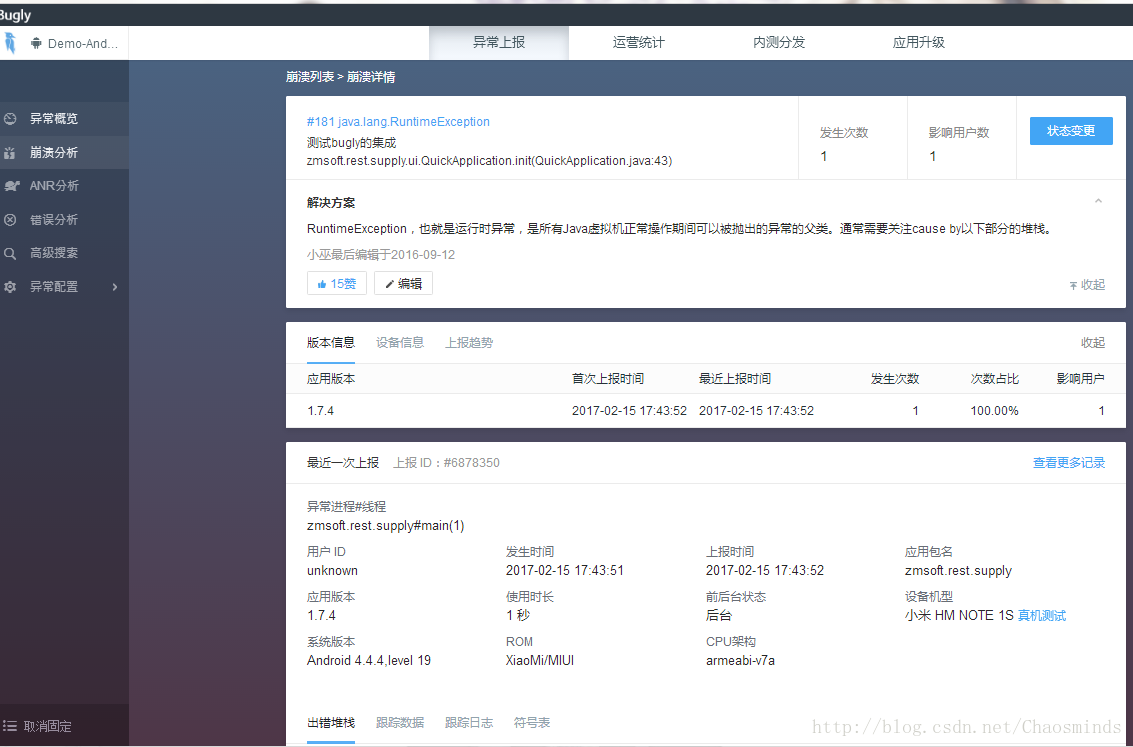1133x747 pixels.
Task: Open the 真机测试 link
Action: pos(1042,616)
